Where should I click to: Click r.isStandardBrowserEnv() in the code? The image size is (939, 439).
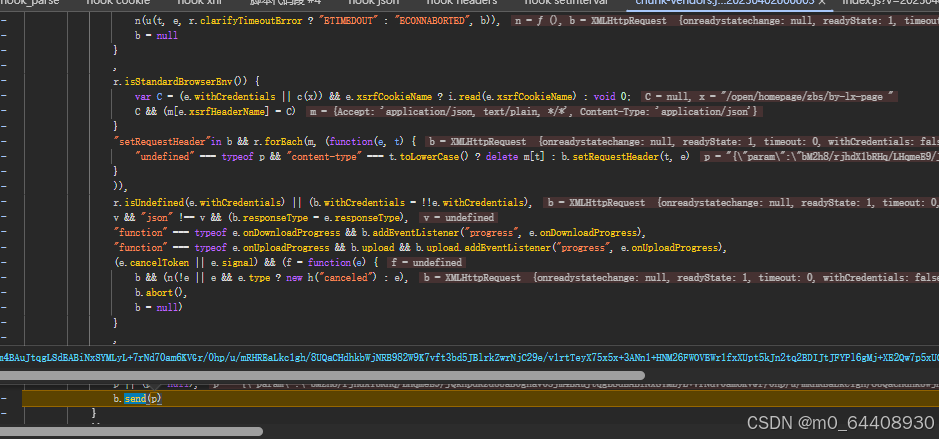180,81
